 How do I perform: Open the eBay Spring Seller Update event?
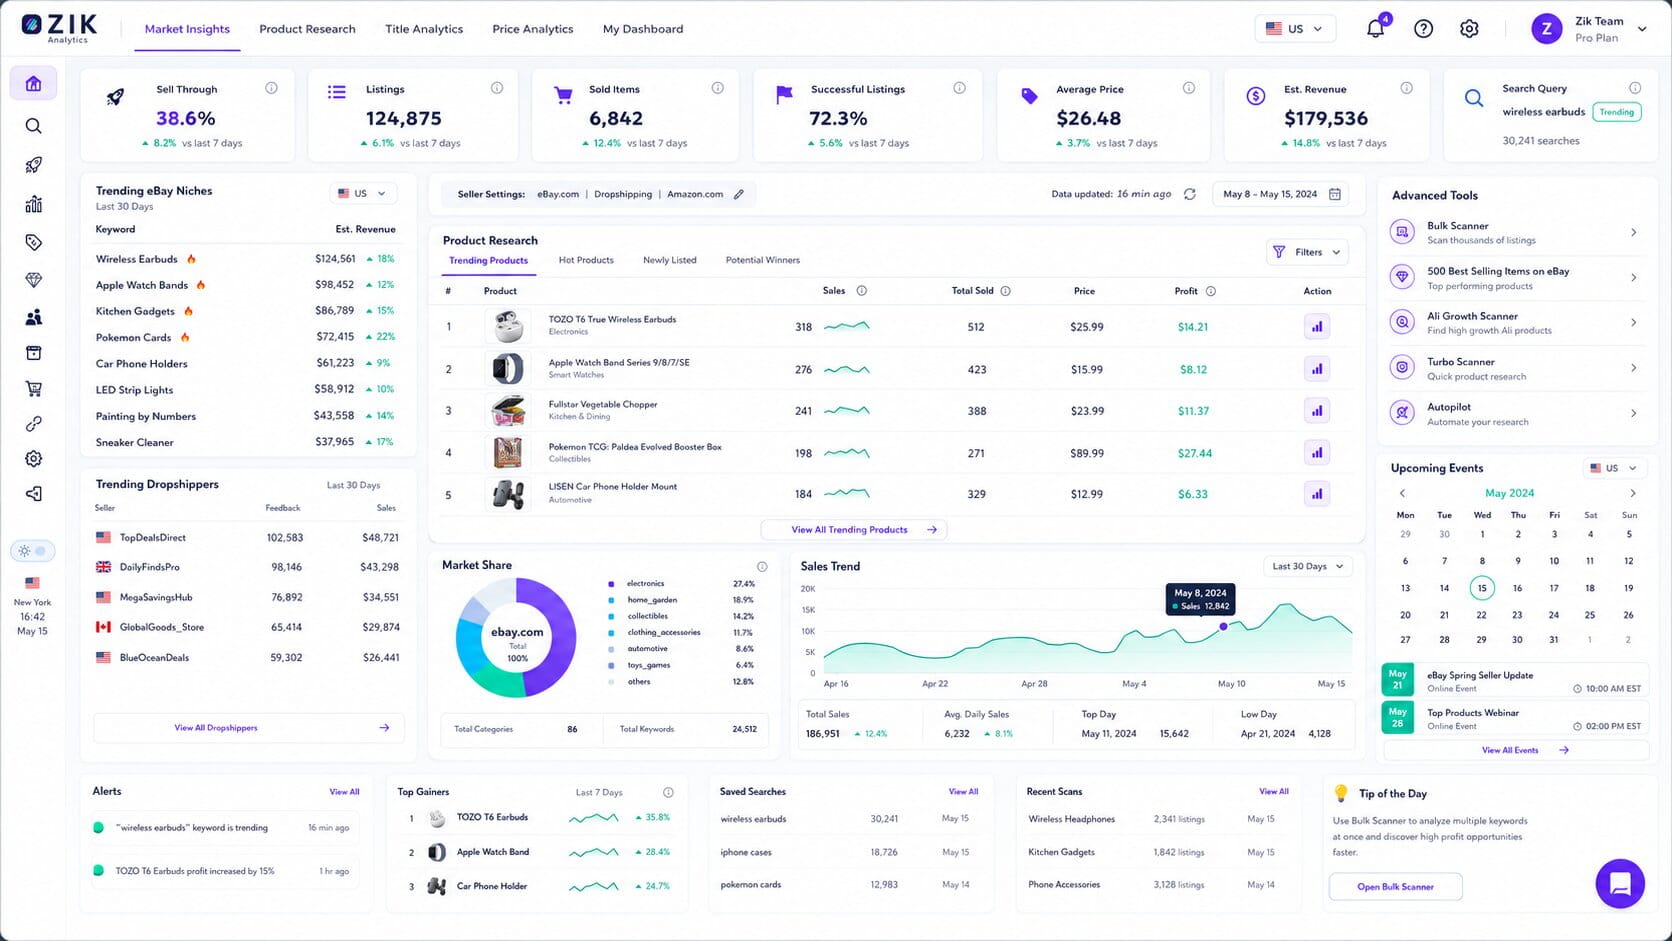tap(1514, 681)
